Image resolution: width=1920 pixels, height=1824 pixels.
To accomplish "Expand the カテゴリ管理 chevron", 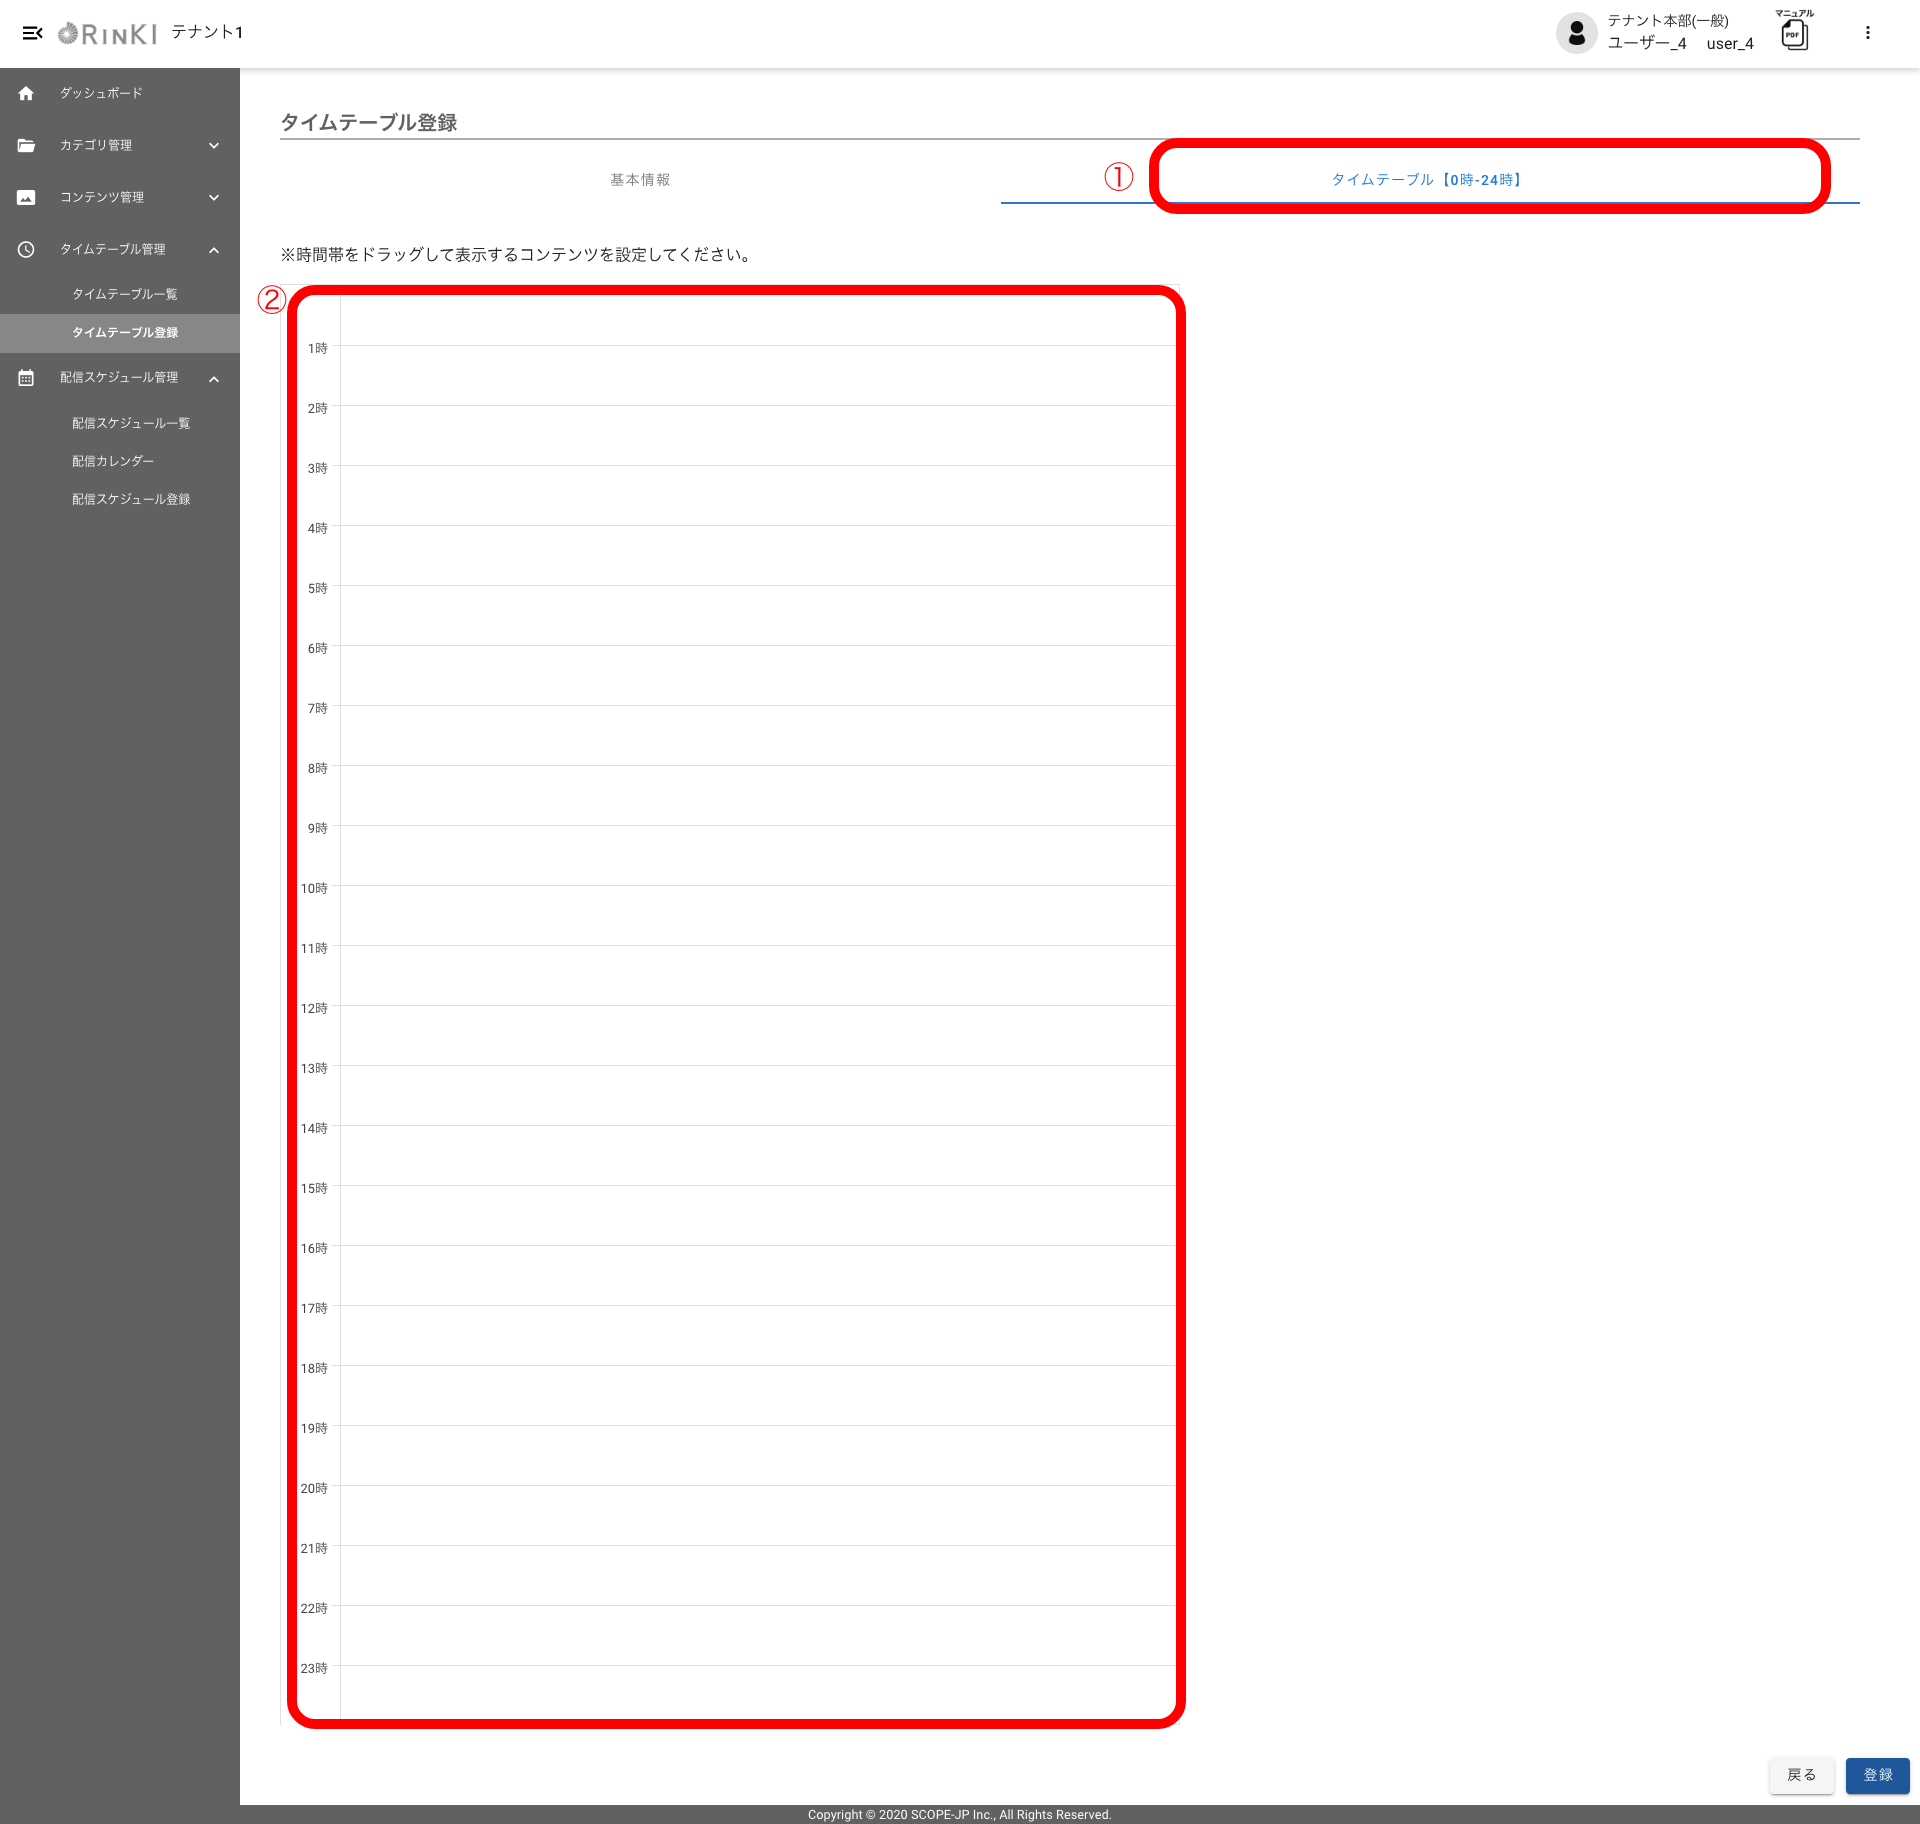I will tap(214, 145).
